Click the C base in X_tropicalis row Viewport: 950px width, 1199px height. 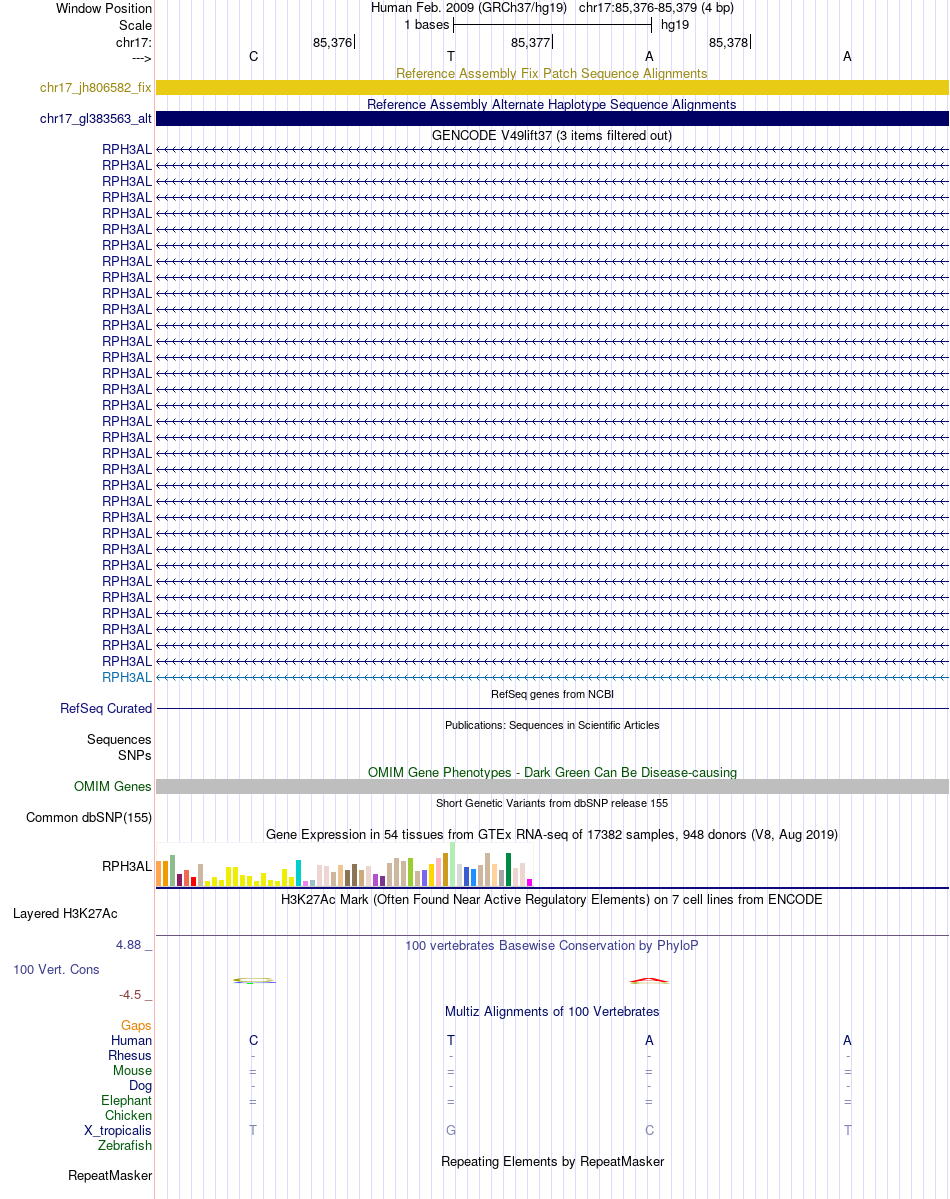pyautogui.click(x=649, y=1130)
